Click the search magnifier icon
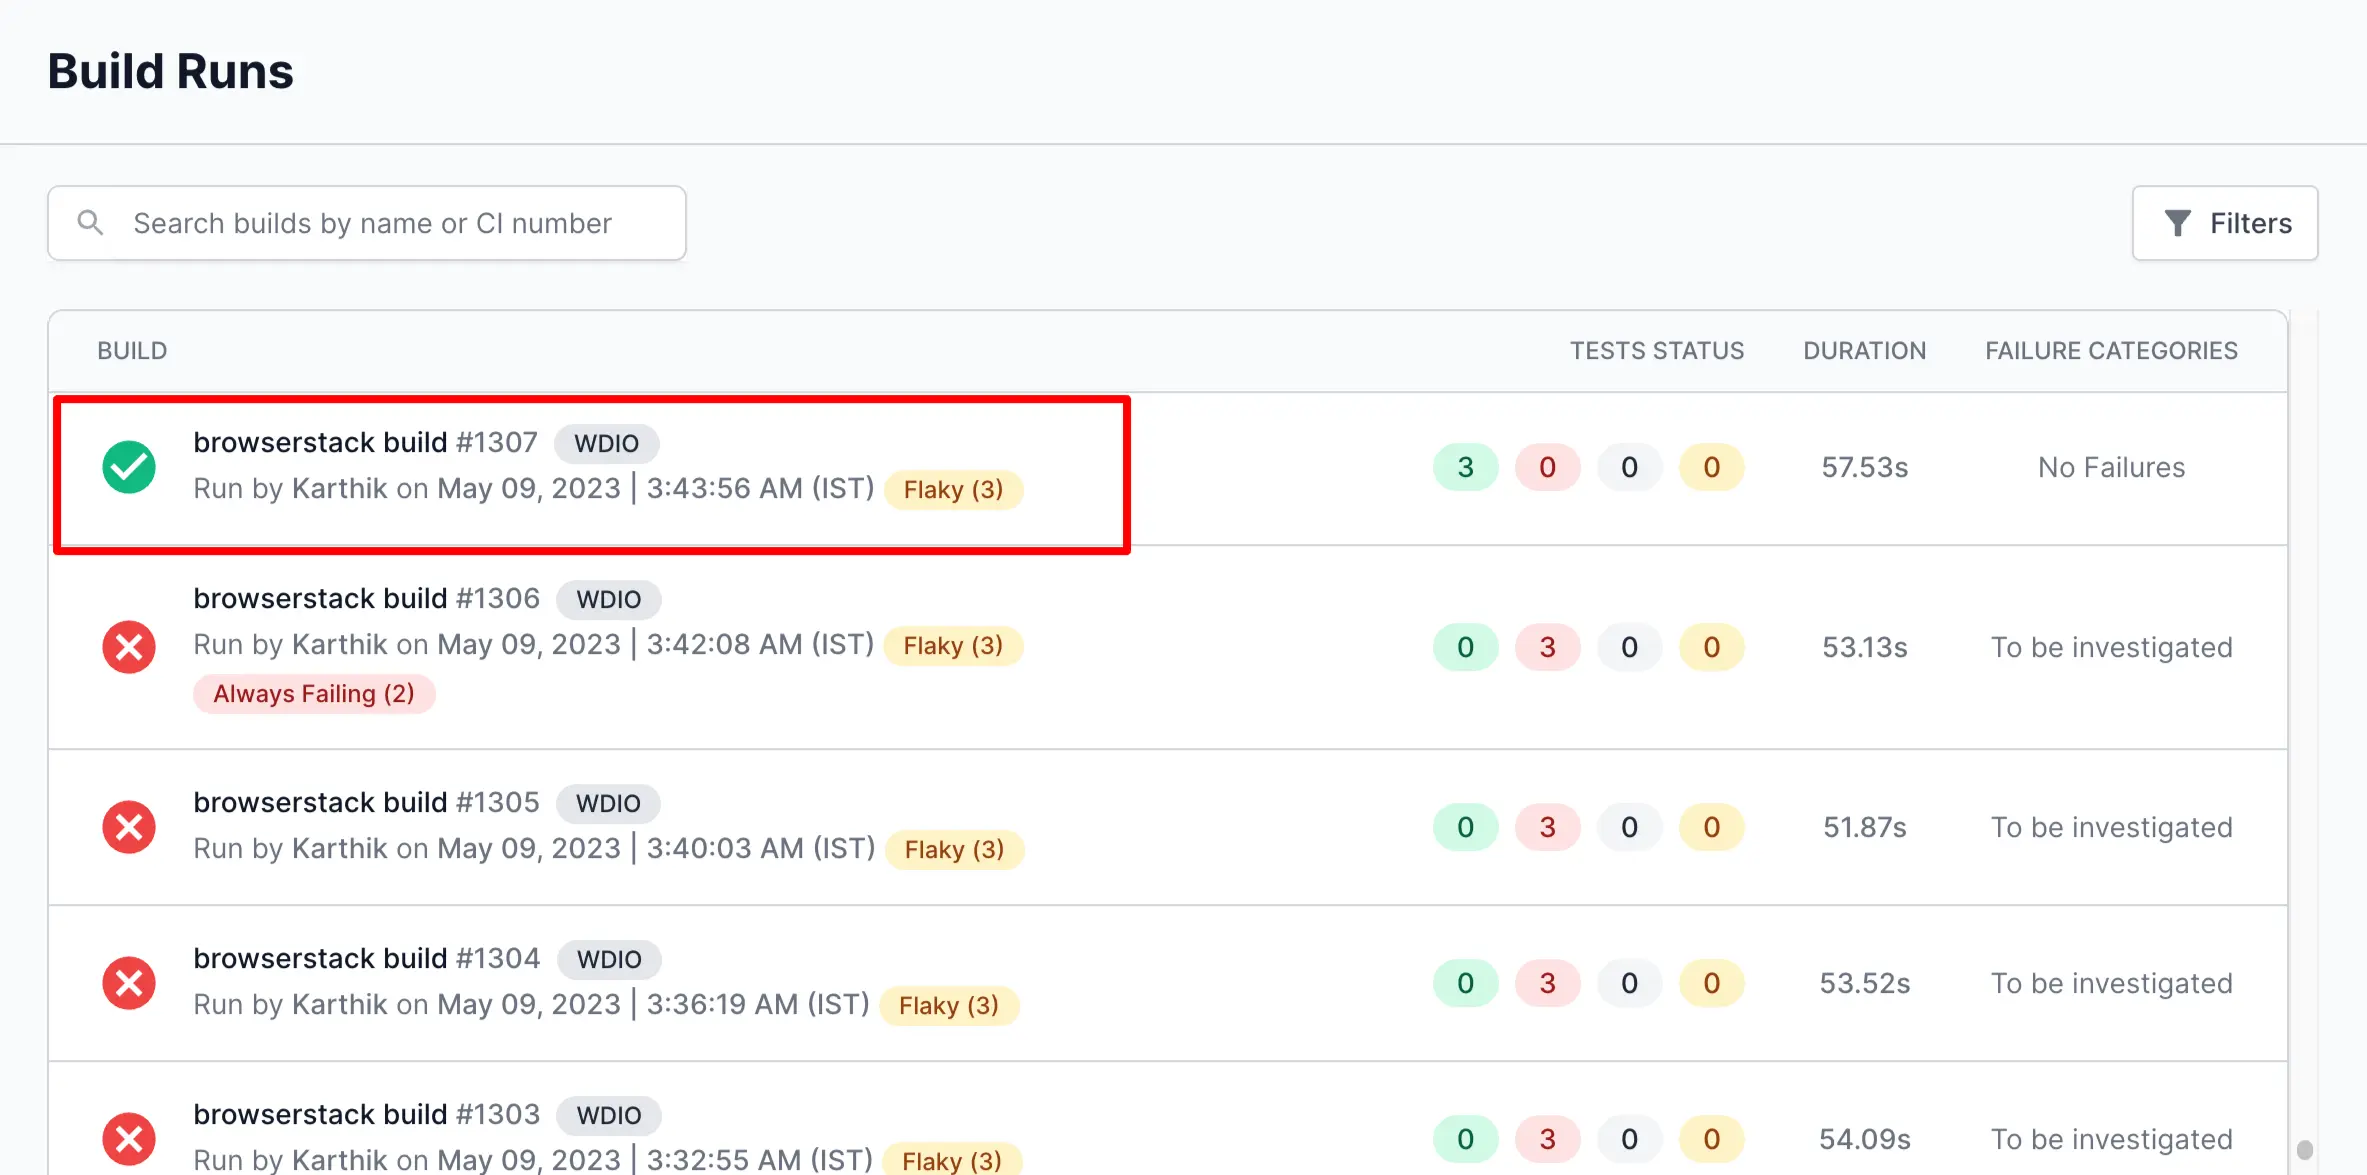 click(90, 222)
